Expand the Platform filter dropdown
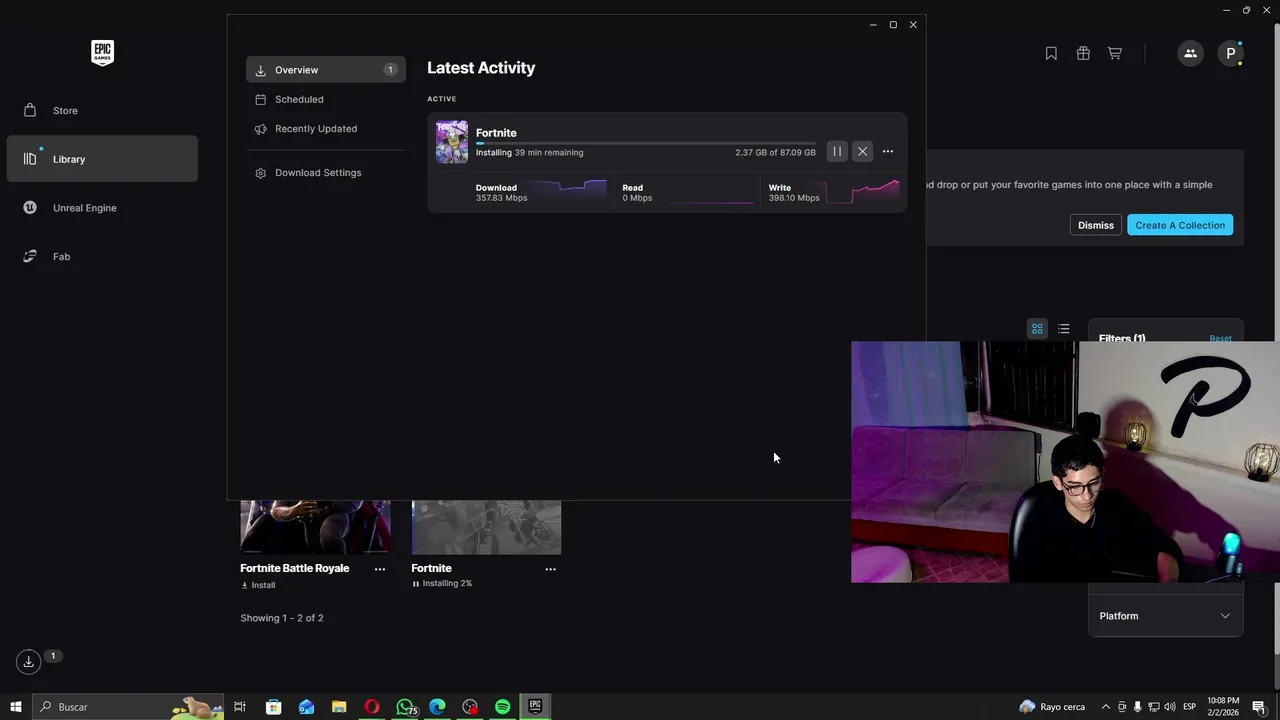The height and width of the screenshot is (720, 1280). click(x=1165, y=616)
